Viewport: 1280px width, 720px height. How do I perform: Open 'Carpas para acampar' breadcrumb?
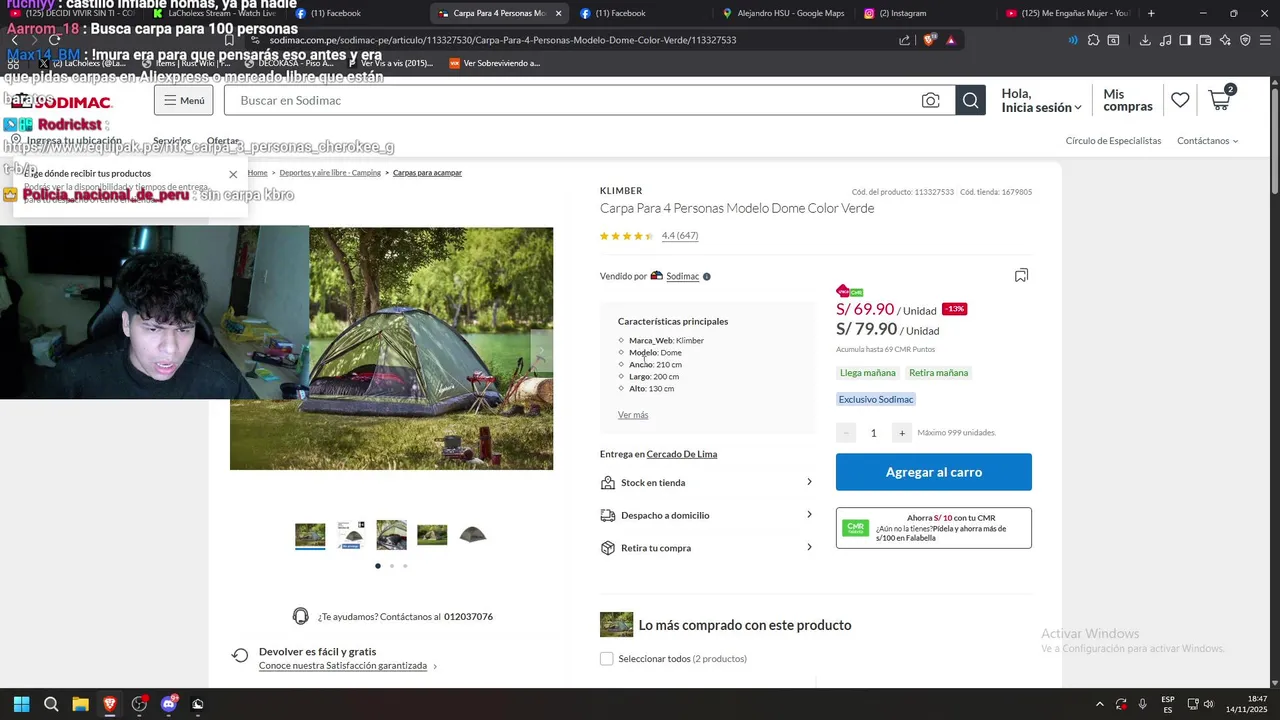click(427, 173)
